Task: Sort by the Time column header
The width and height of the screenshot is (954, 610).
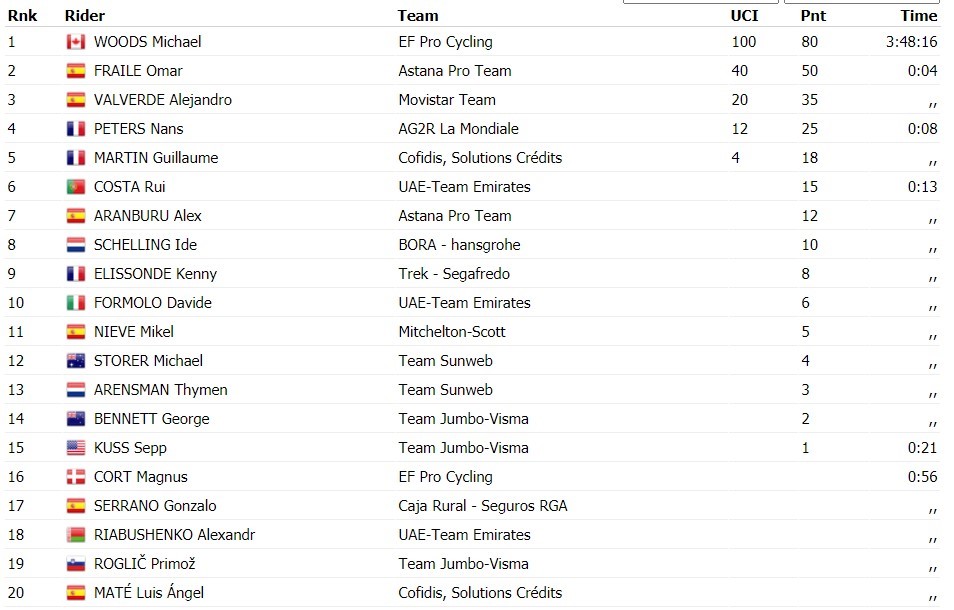Action: click(919, 16)
